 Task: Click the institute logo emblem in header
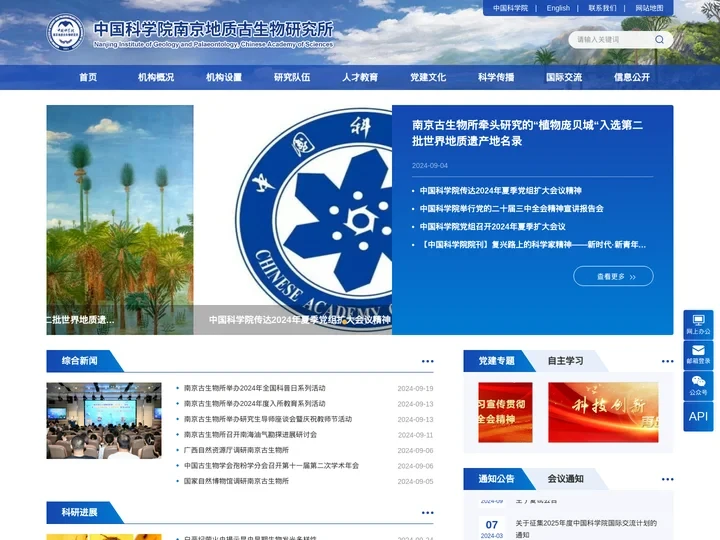66,32
